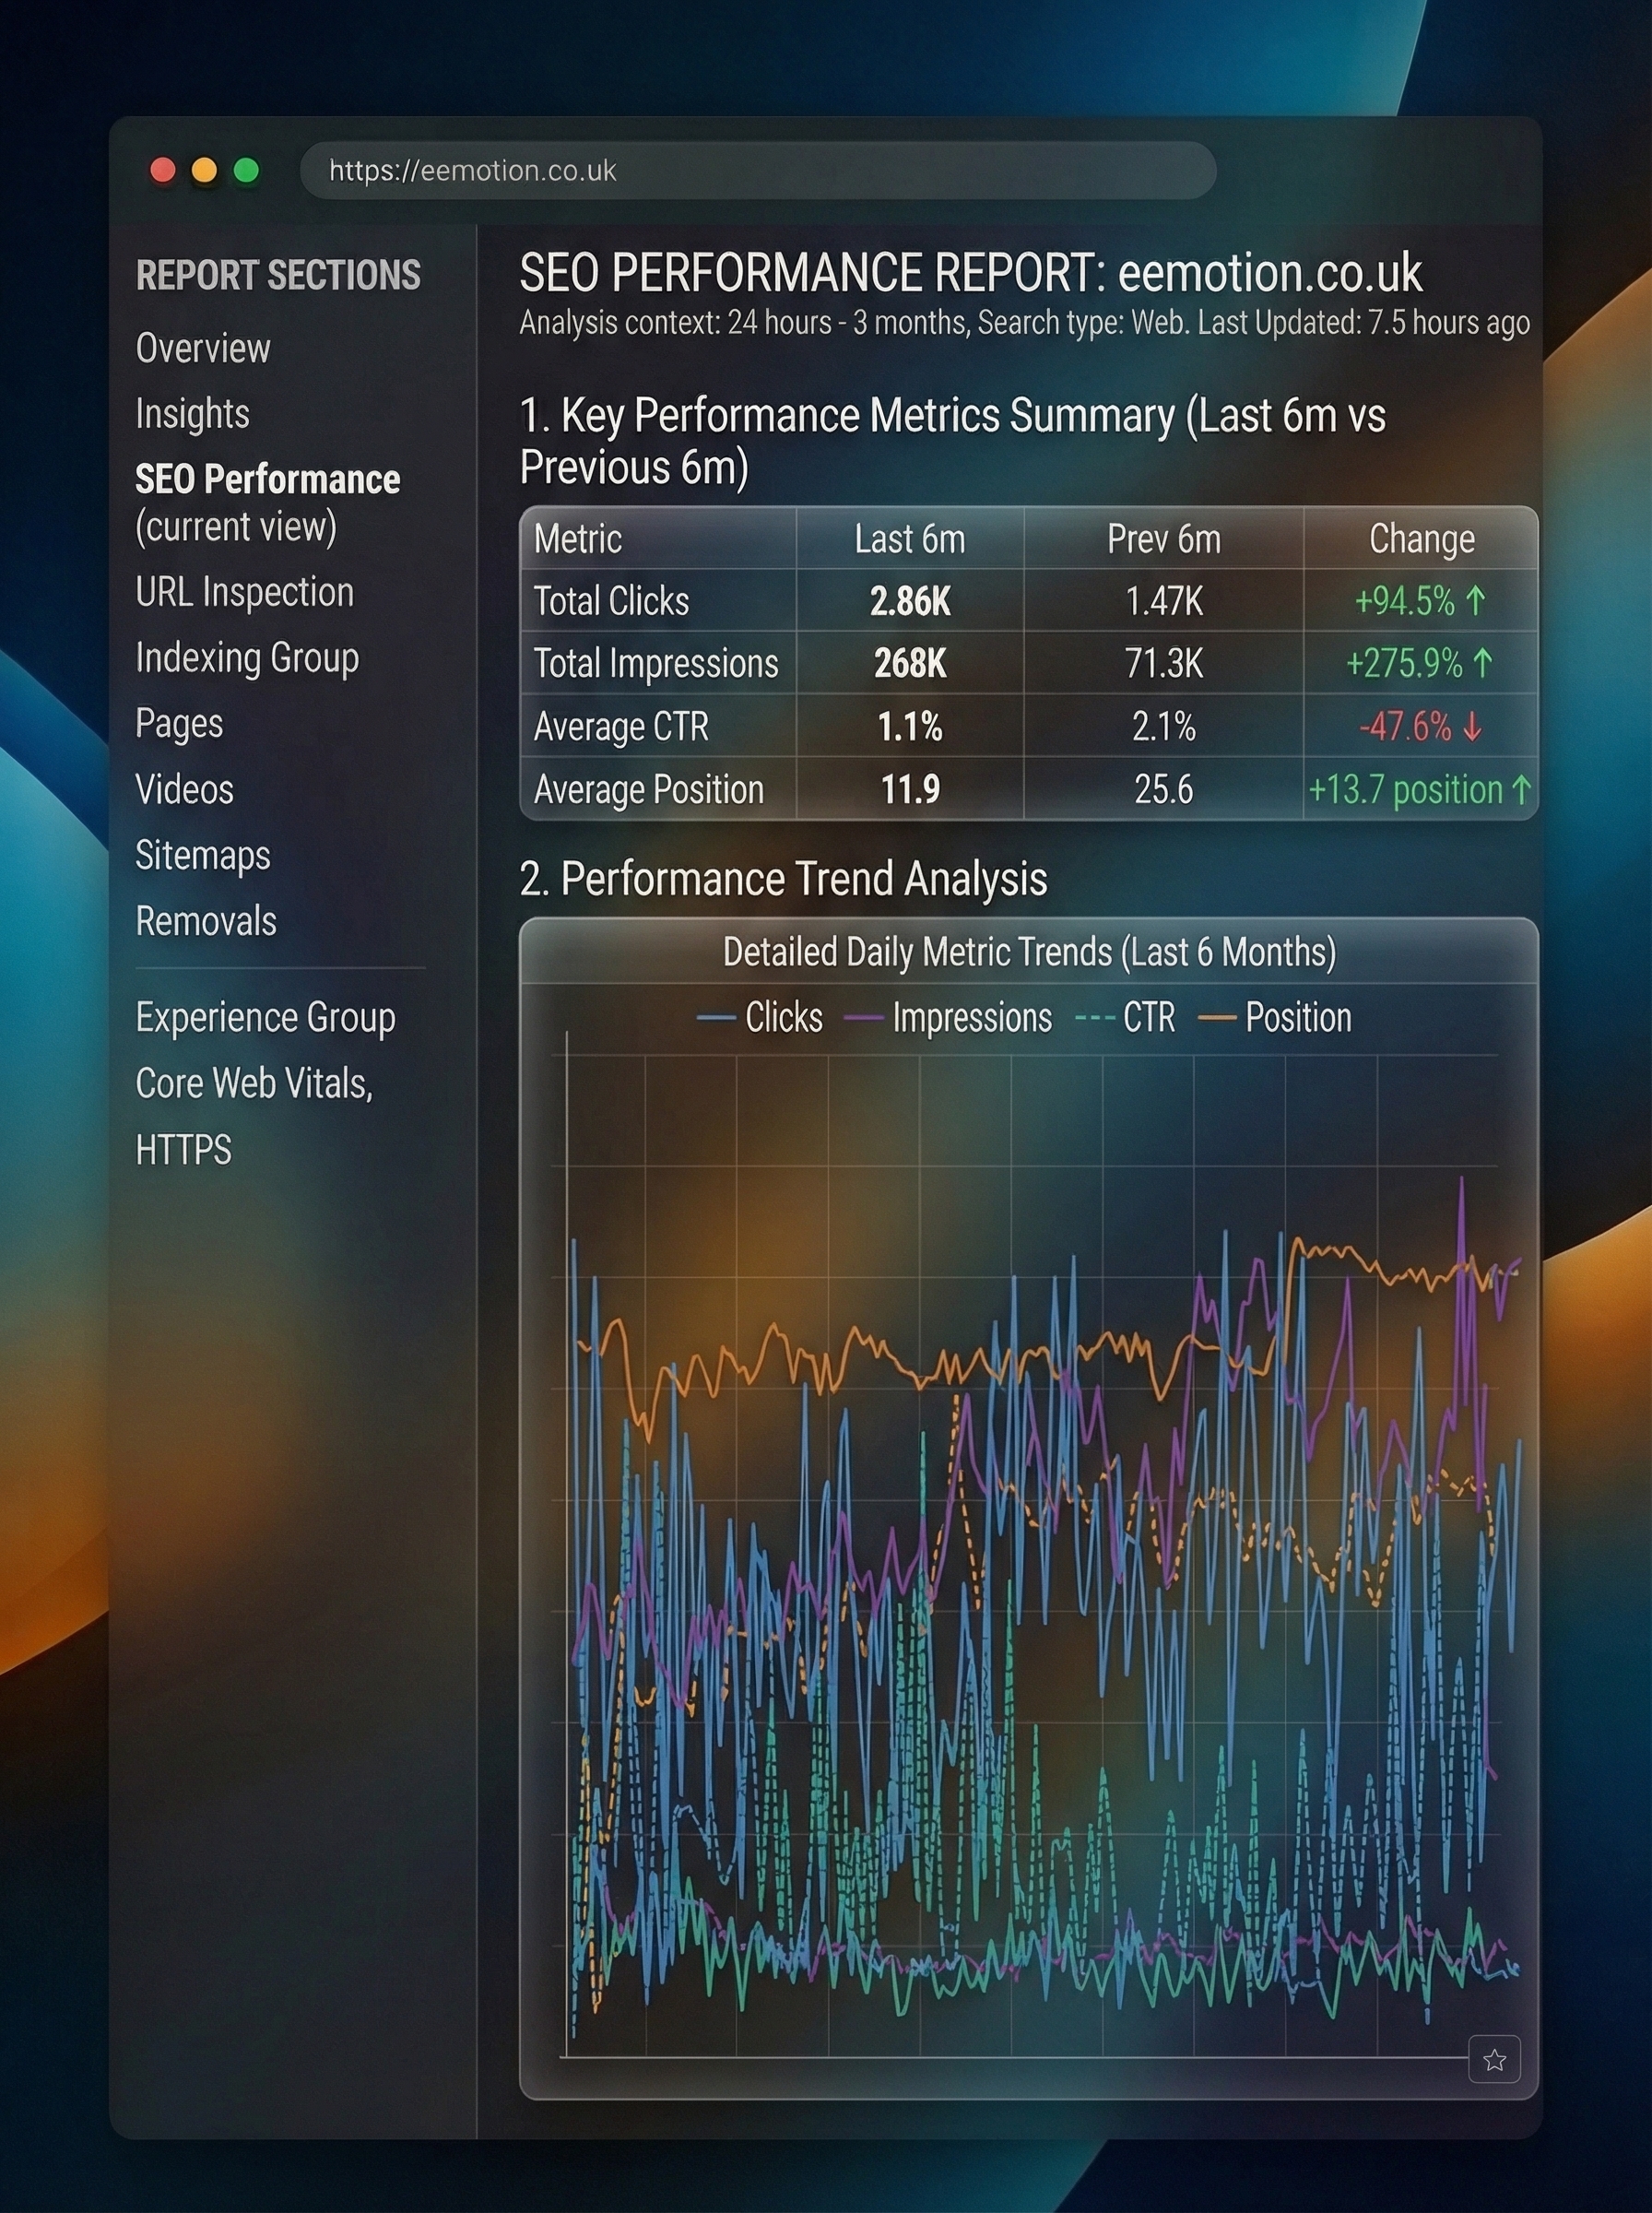Open the Pages report

pyautogui.click(x=179, y=723)
